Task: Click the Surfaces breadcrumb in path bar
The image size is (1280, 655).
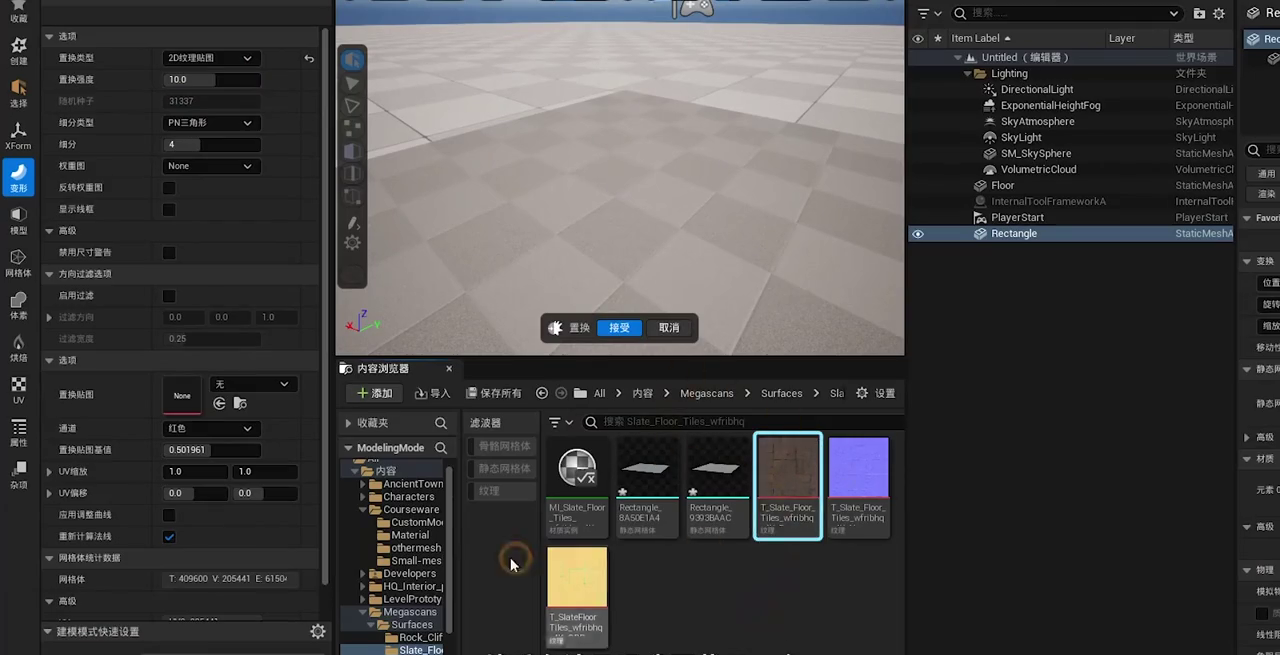Action: (x=782, y=393)
